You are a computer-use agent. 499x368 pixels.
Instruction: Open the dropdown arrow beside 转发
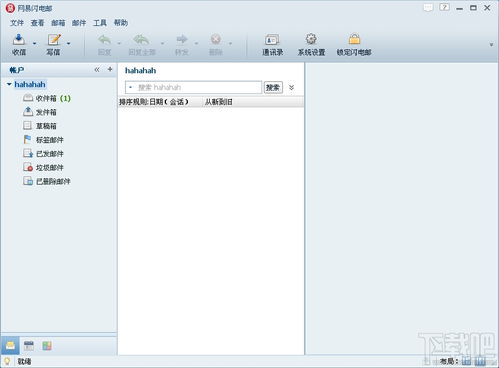coord(196,43)
